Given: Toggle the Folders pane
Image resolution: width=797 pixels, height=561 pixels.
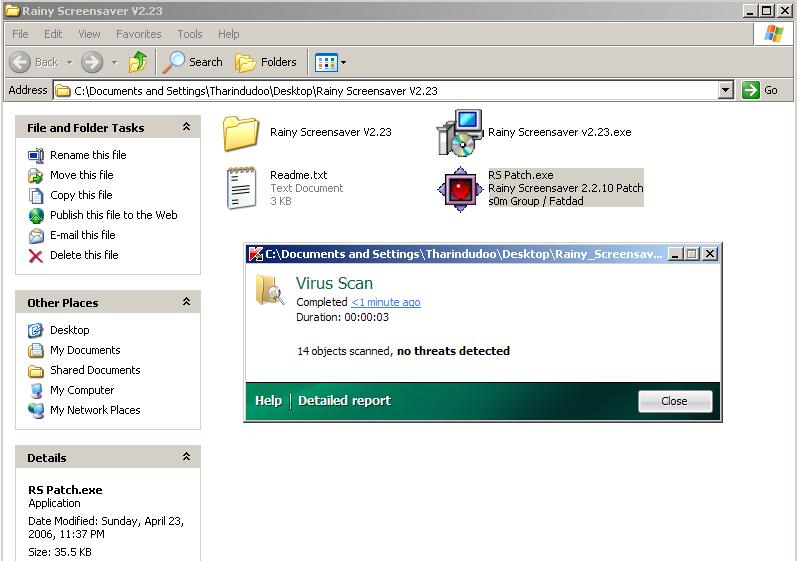Looking at the screenshot, I should point(266,62).
